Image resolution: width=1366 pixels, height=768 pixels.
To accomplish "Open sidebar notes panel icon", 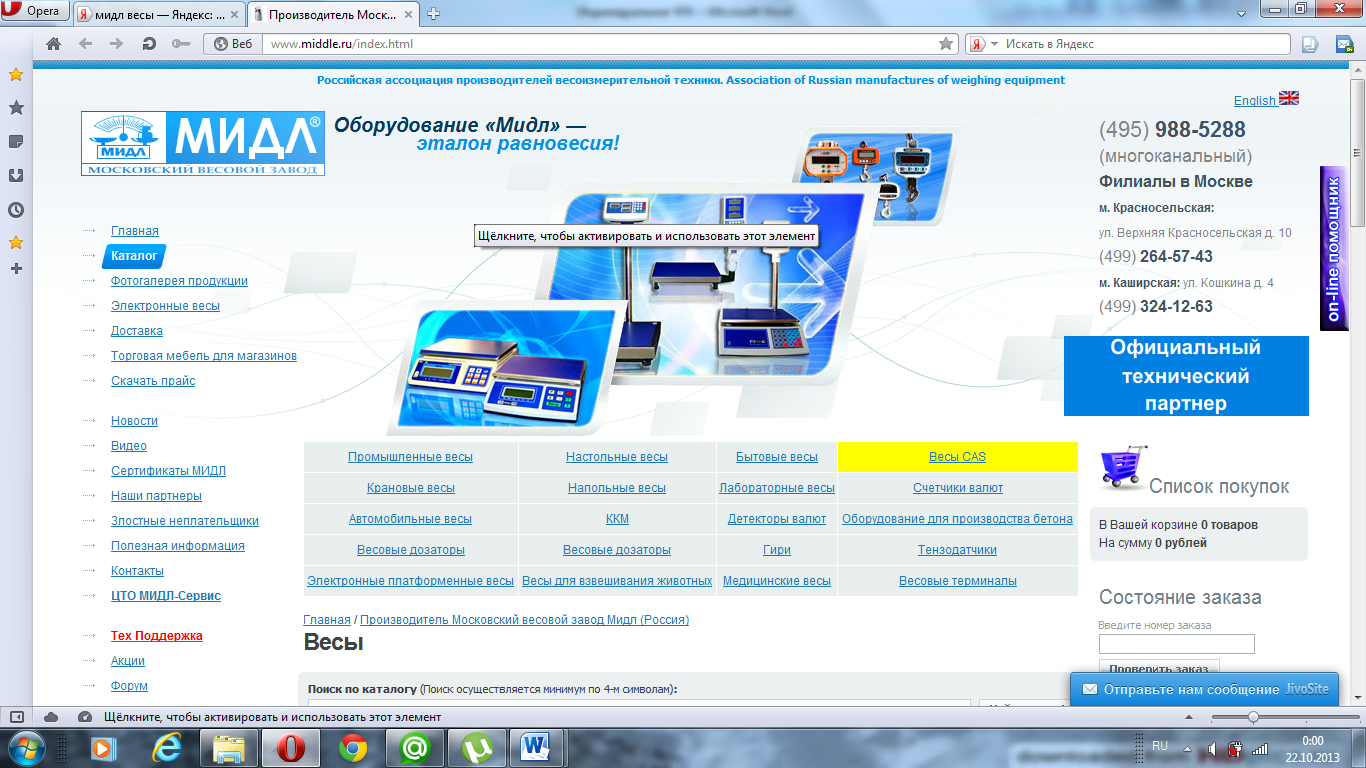I will pyautogui.click(x=16, y=142).
